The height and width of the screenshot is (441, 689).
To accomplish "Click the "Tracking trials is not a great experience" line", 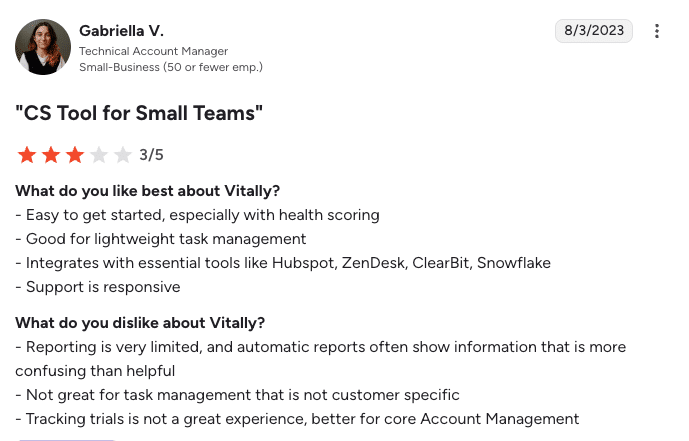I will click(297, 419).
